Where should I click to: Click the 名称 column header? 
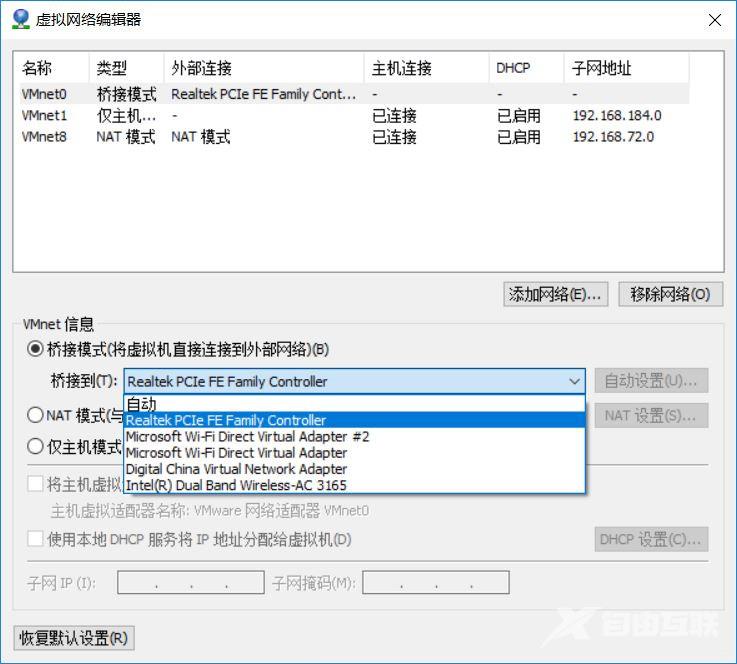click(38, 68)
